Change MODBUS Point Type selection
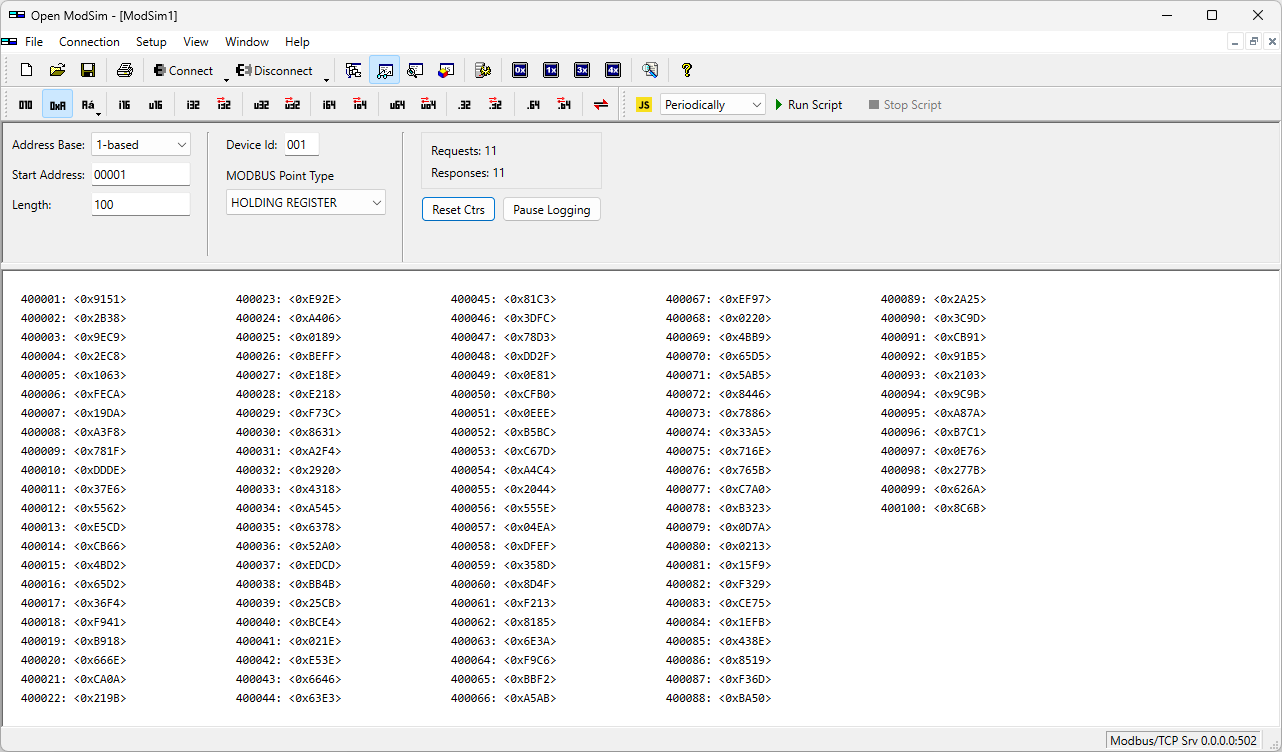 click(305, 202)
